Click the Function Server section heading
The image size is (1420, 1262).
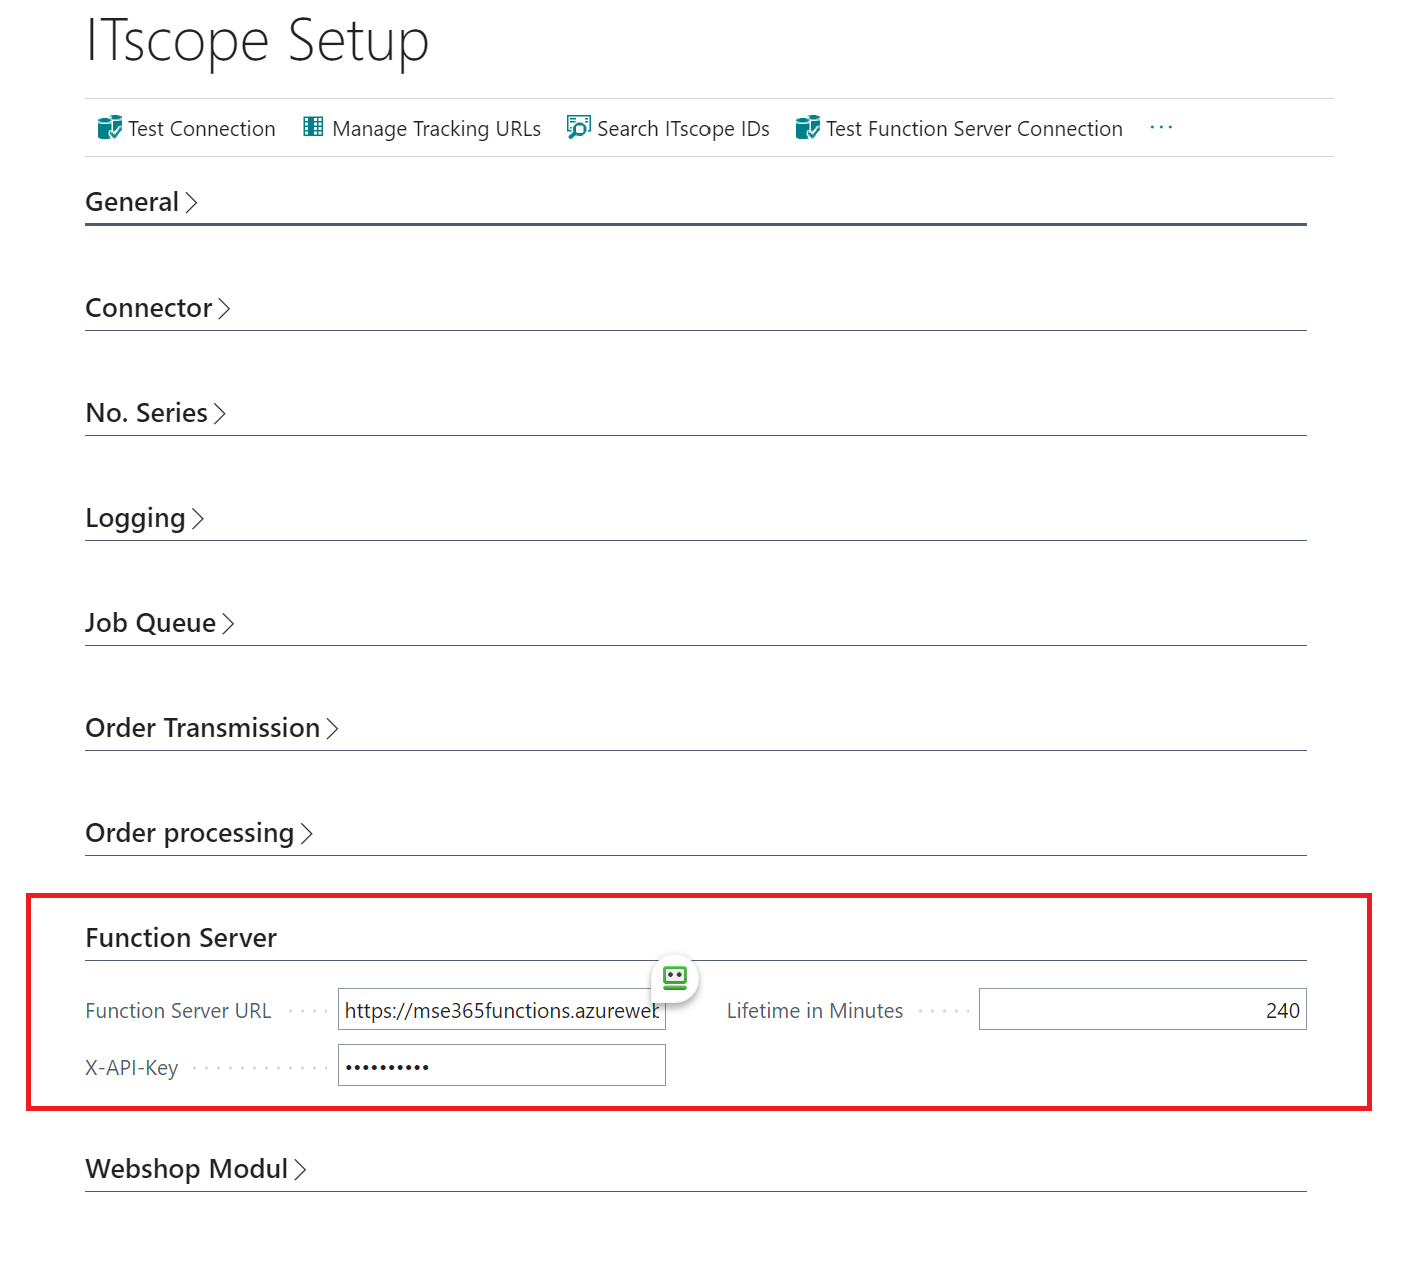click(x=181, y=938)
